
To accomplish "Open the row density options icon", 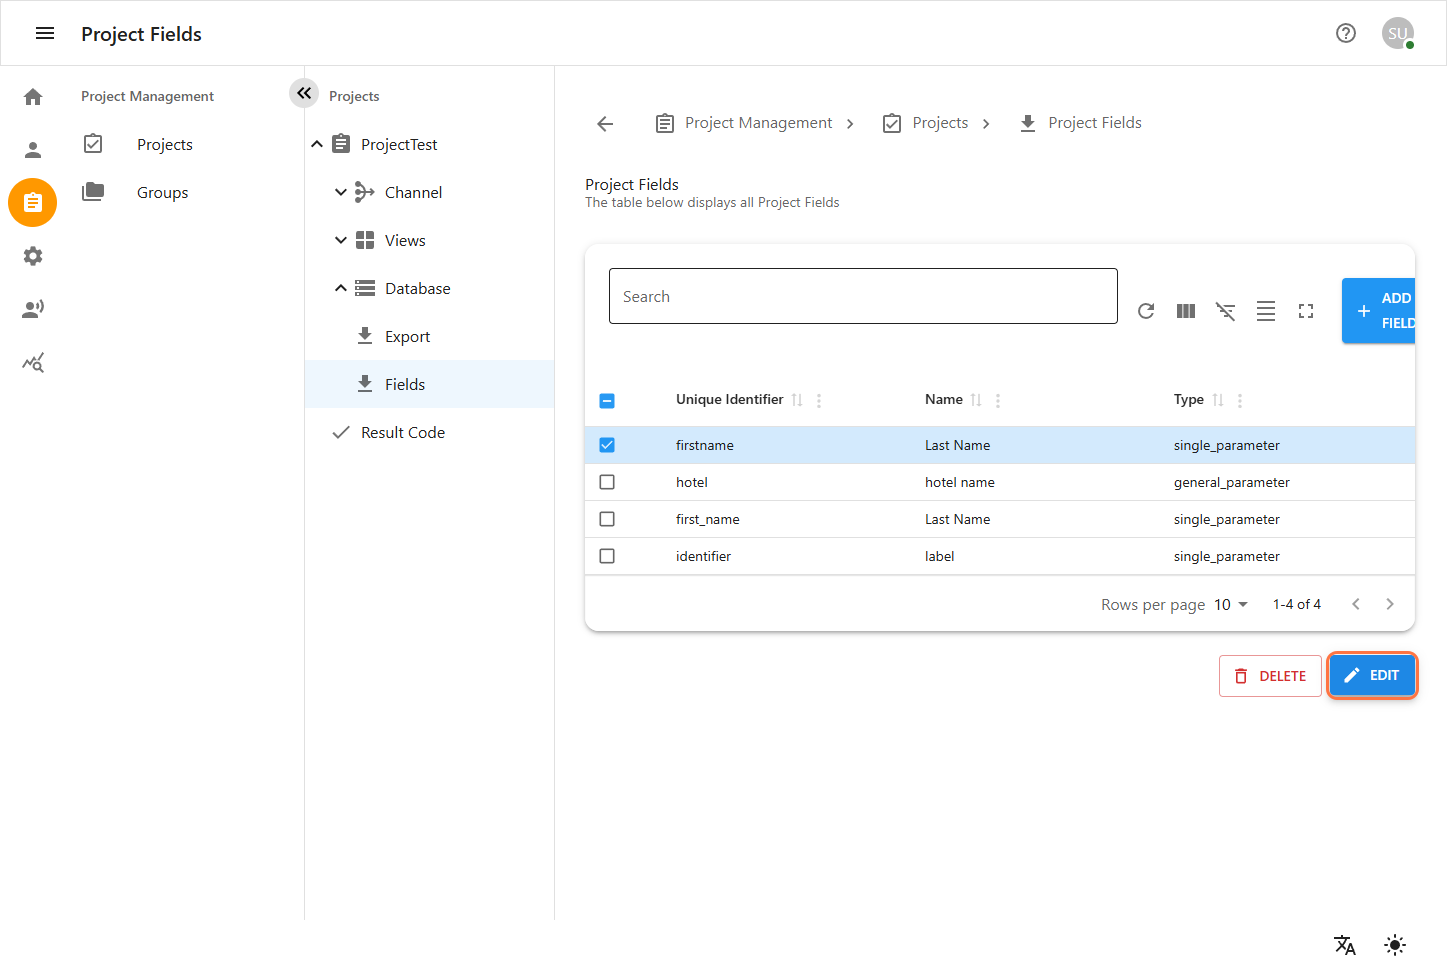I will click(1266, 311).
